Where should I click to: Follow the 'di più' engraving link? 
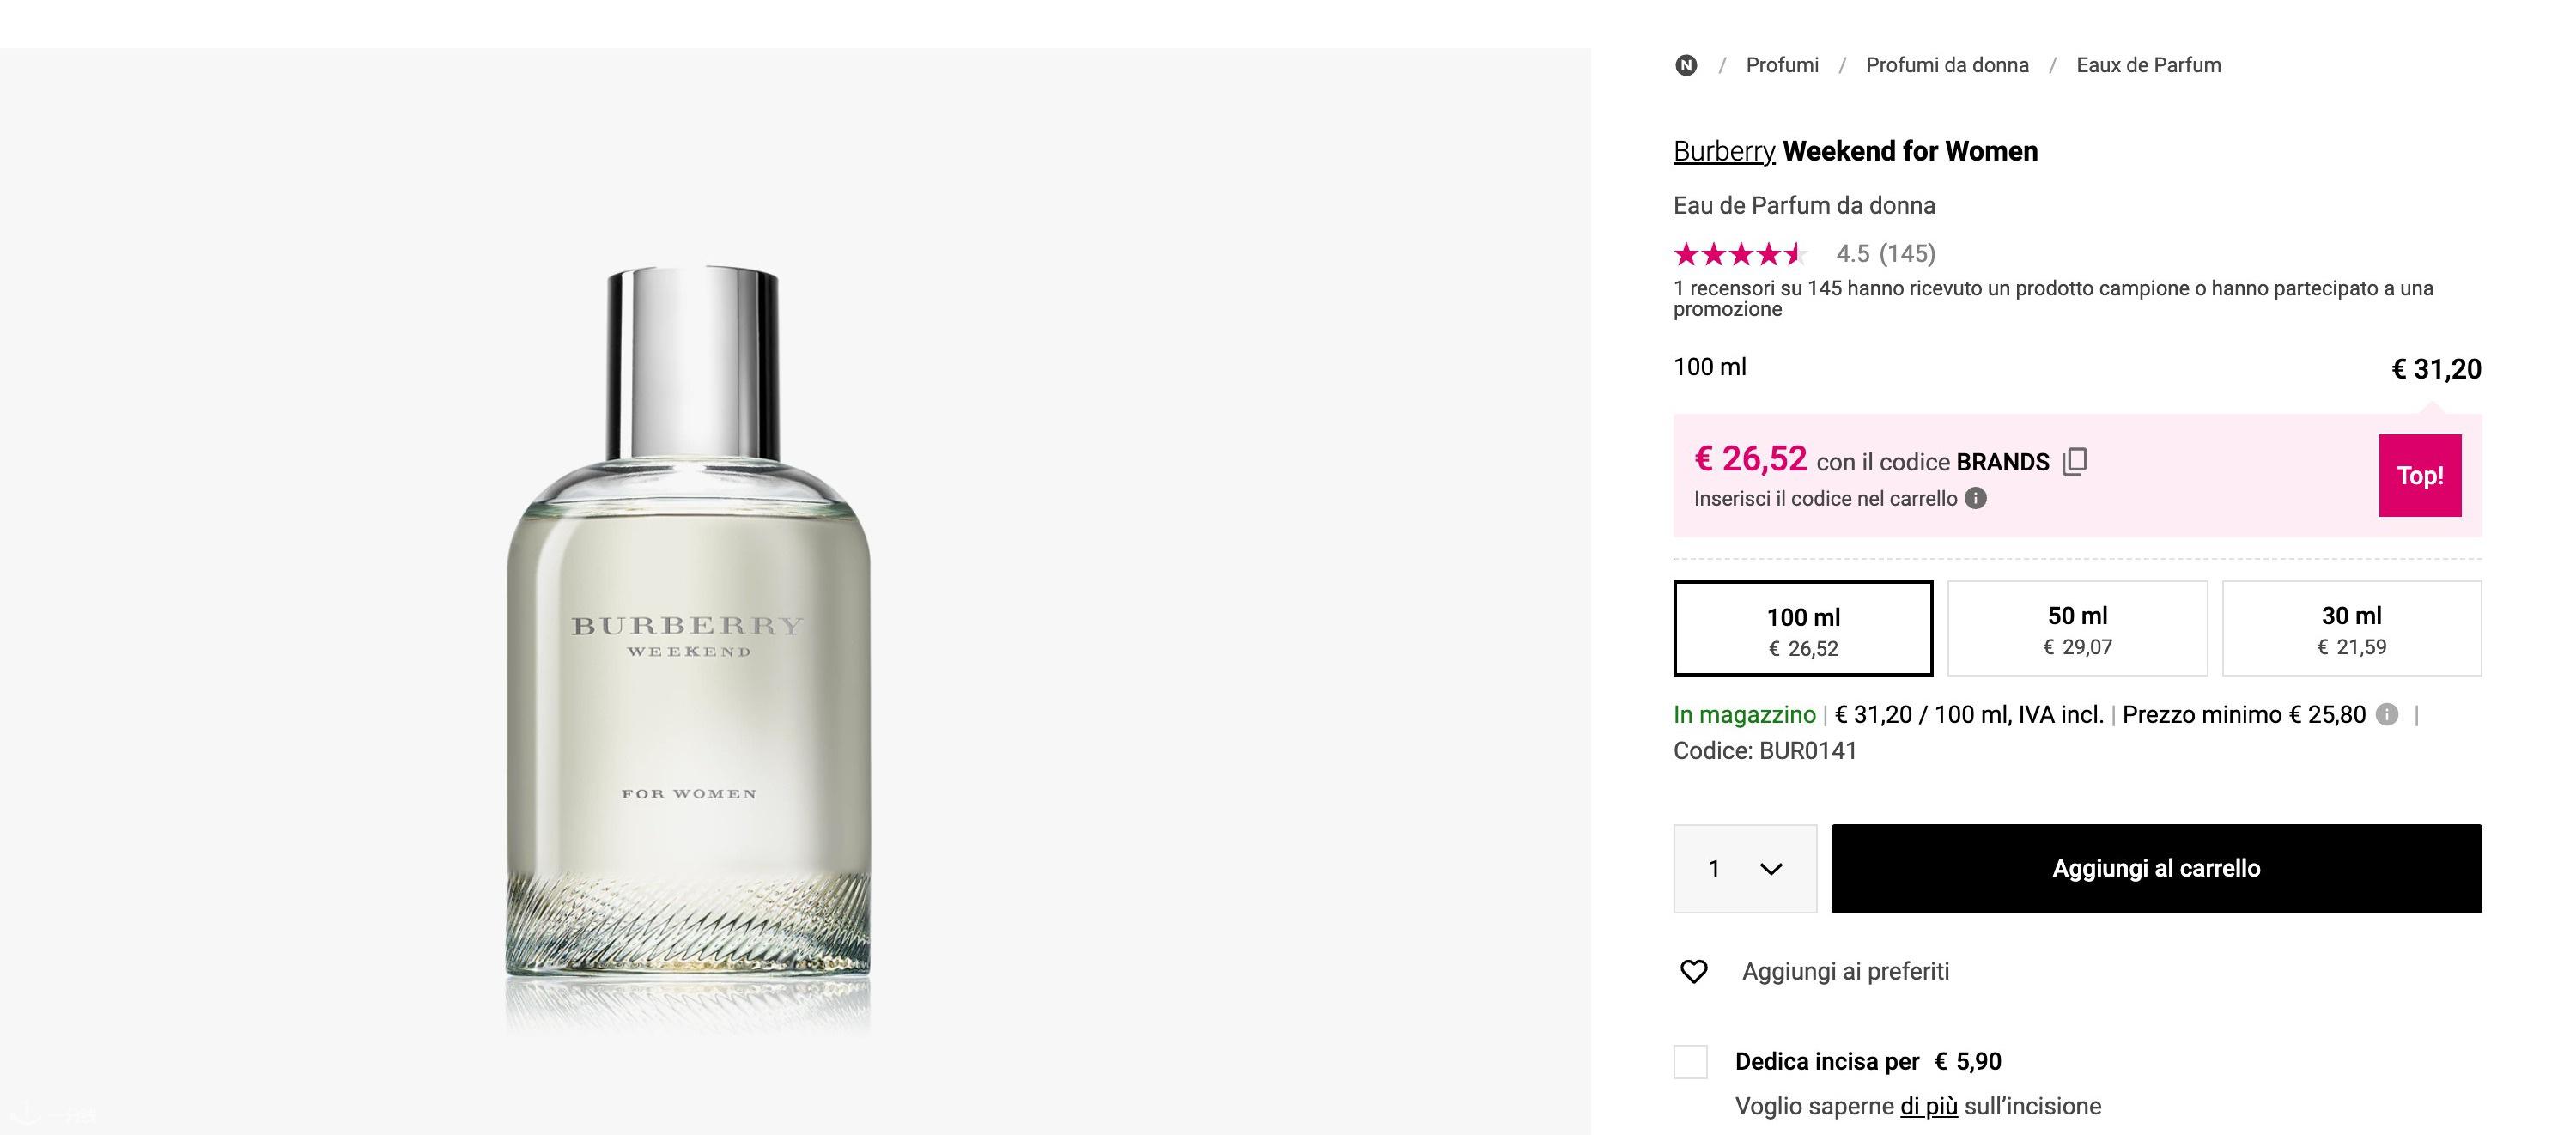tap(1929, 1106)
